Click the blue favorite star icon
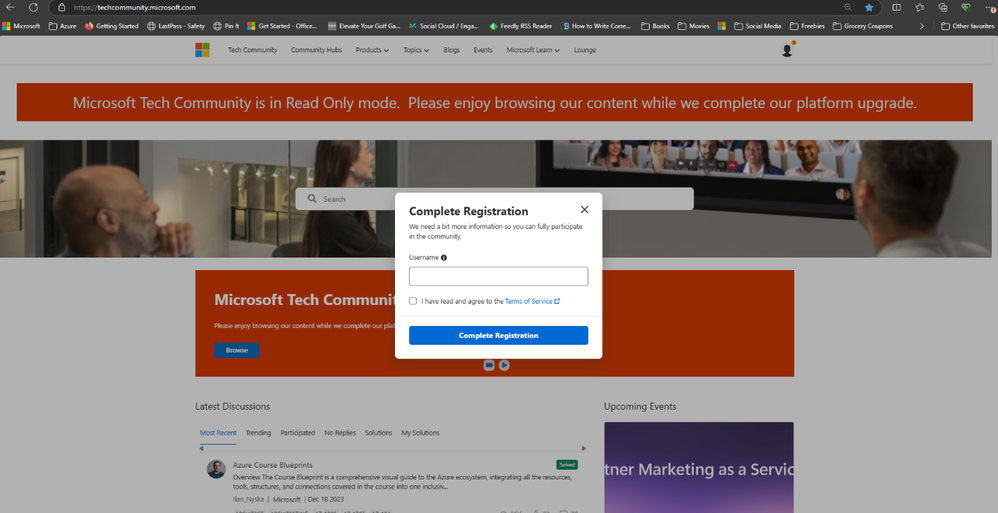 [869, 8]
